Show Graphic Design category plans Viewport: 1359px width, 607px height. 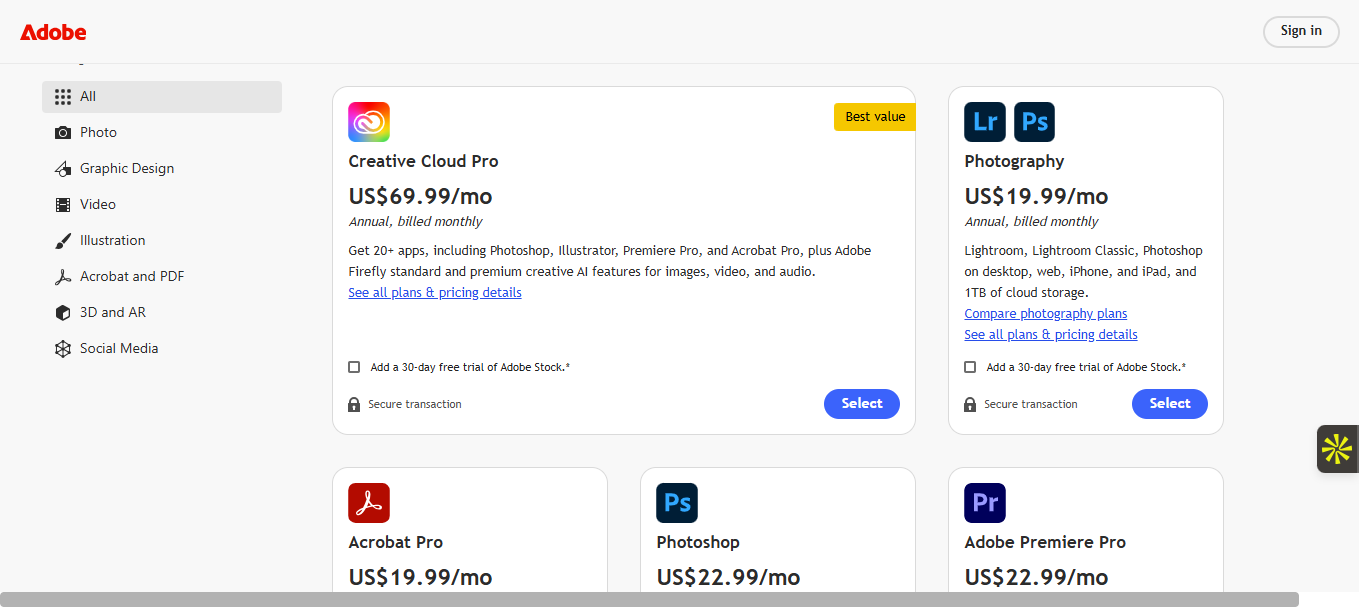(126, 169)
